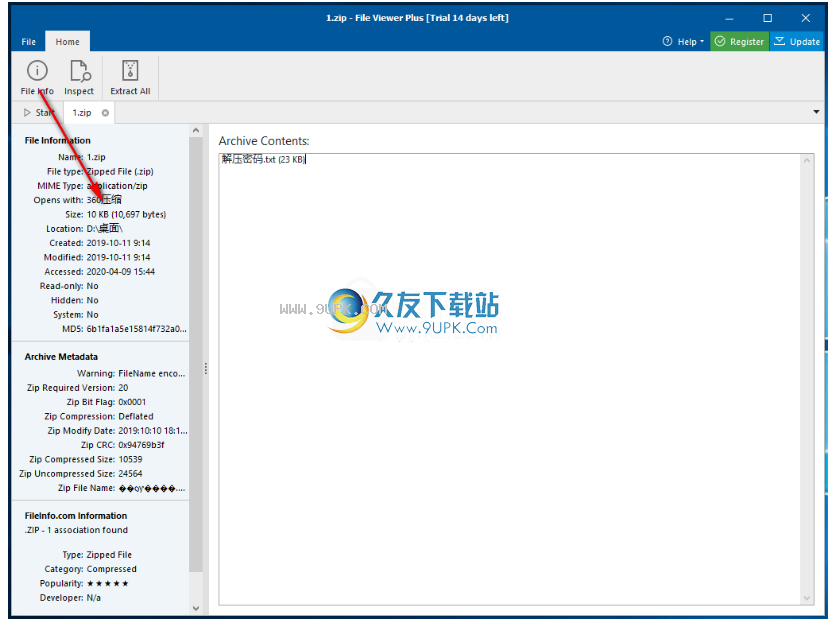
Task: Expand the tab list dropdown arrow
Action: tap(816, 112)
